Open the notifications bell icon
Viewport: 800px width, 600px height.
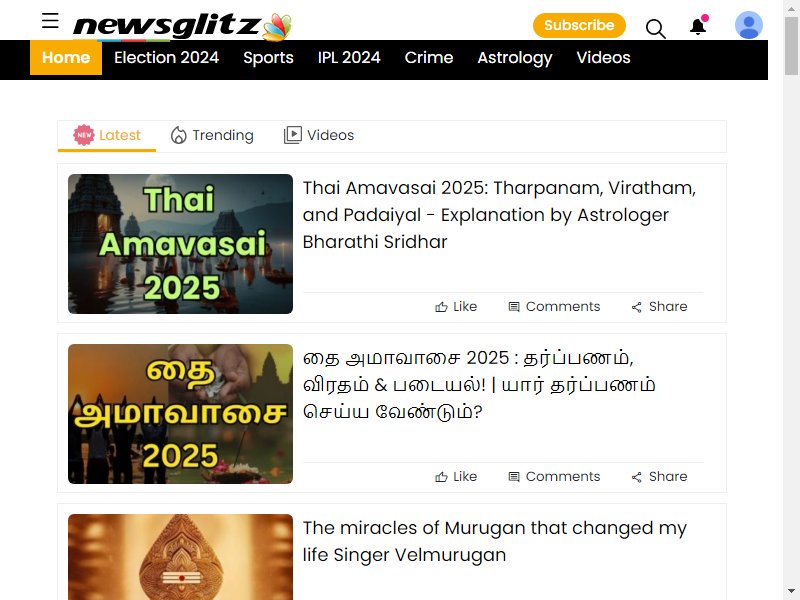pyautogui.click(x=698, y=25)
